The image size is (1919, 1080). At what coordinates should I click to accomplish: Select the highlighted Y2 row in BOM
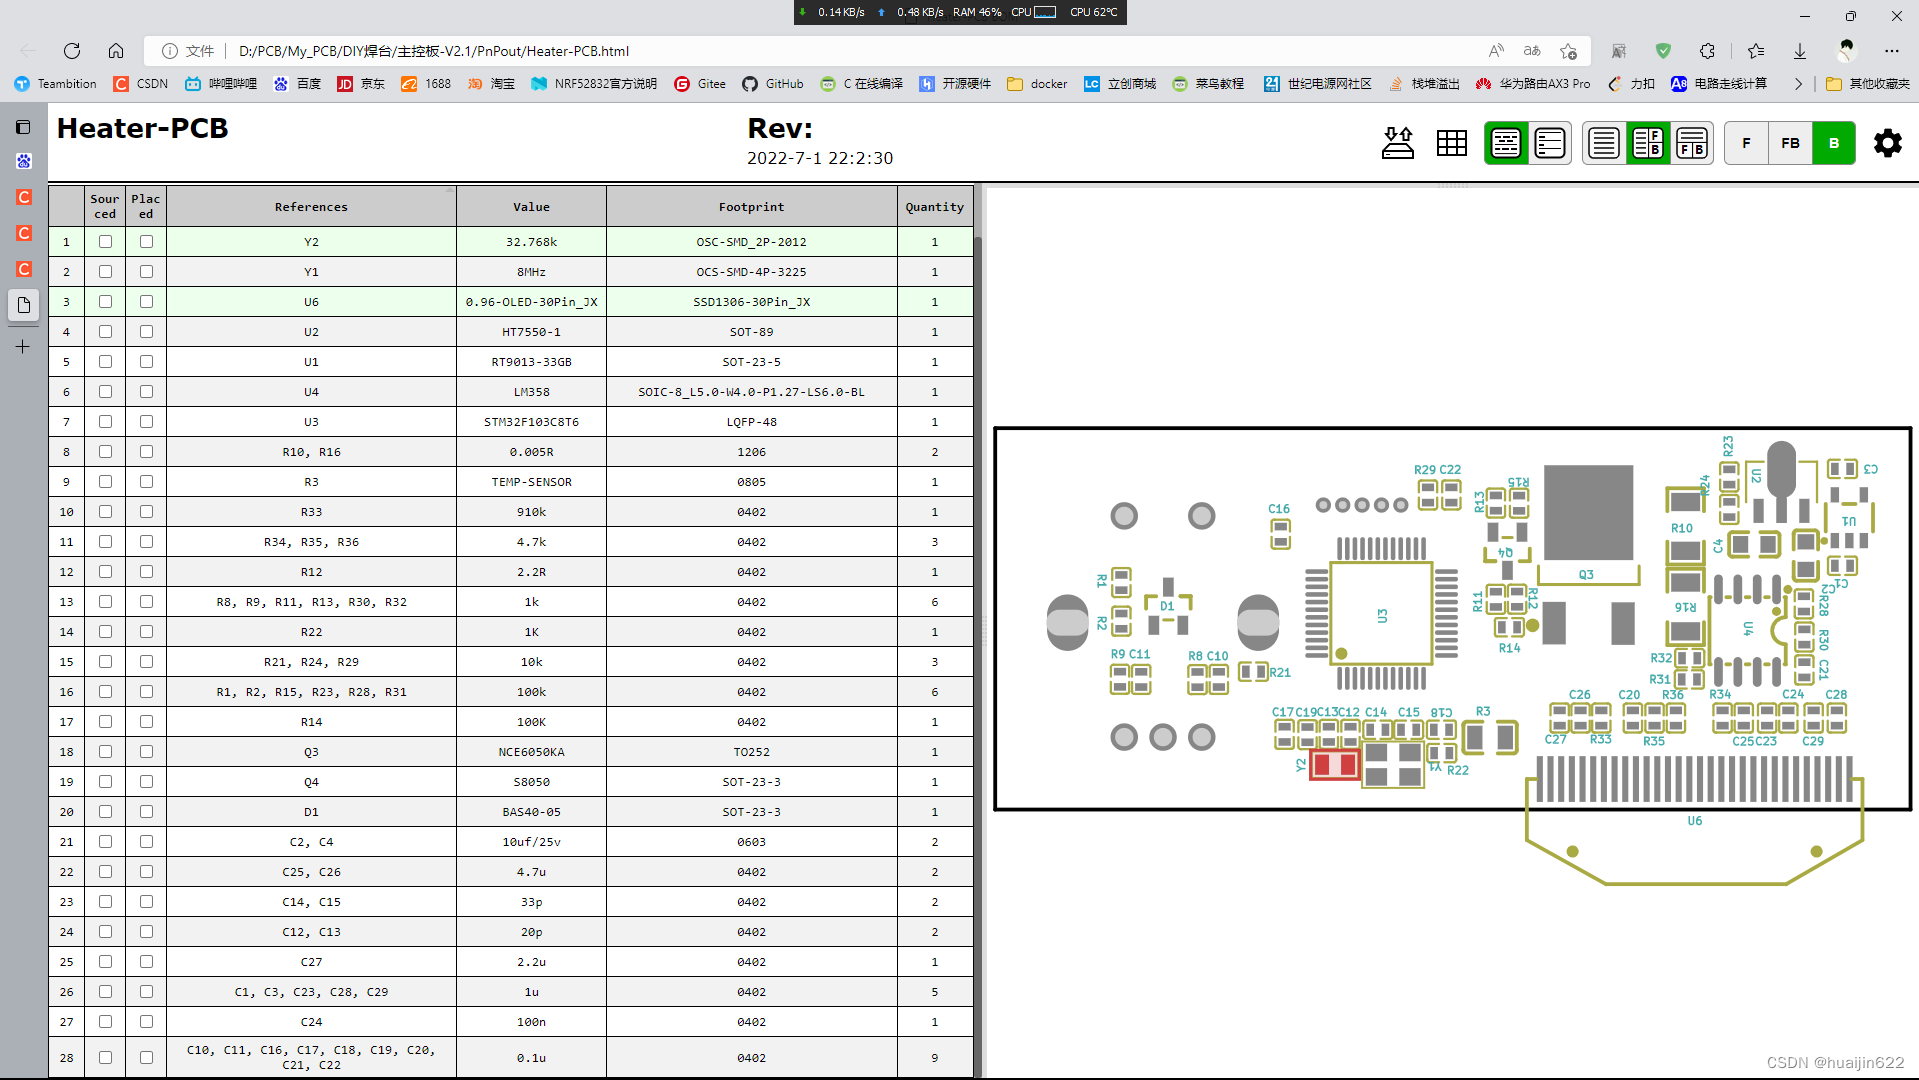311,241
